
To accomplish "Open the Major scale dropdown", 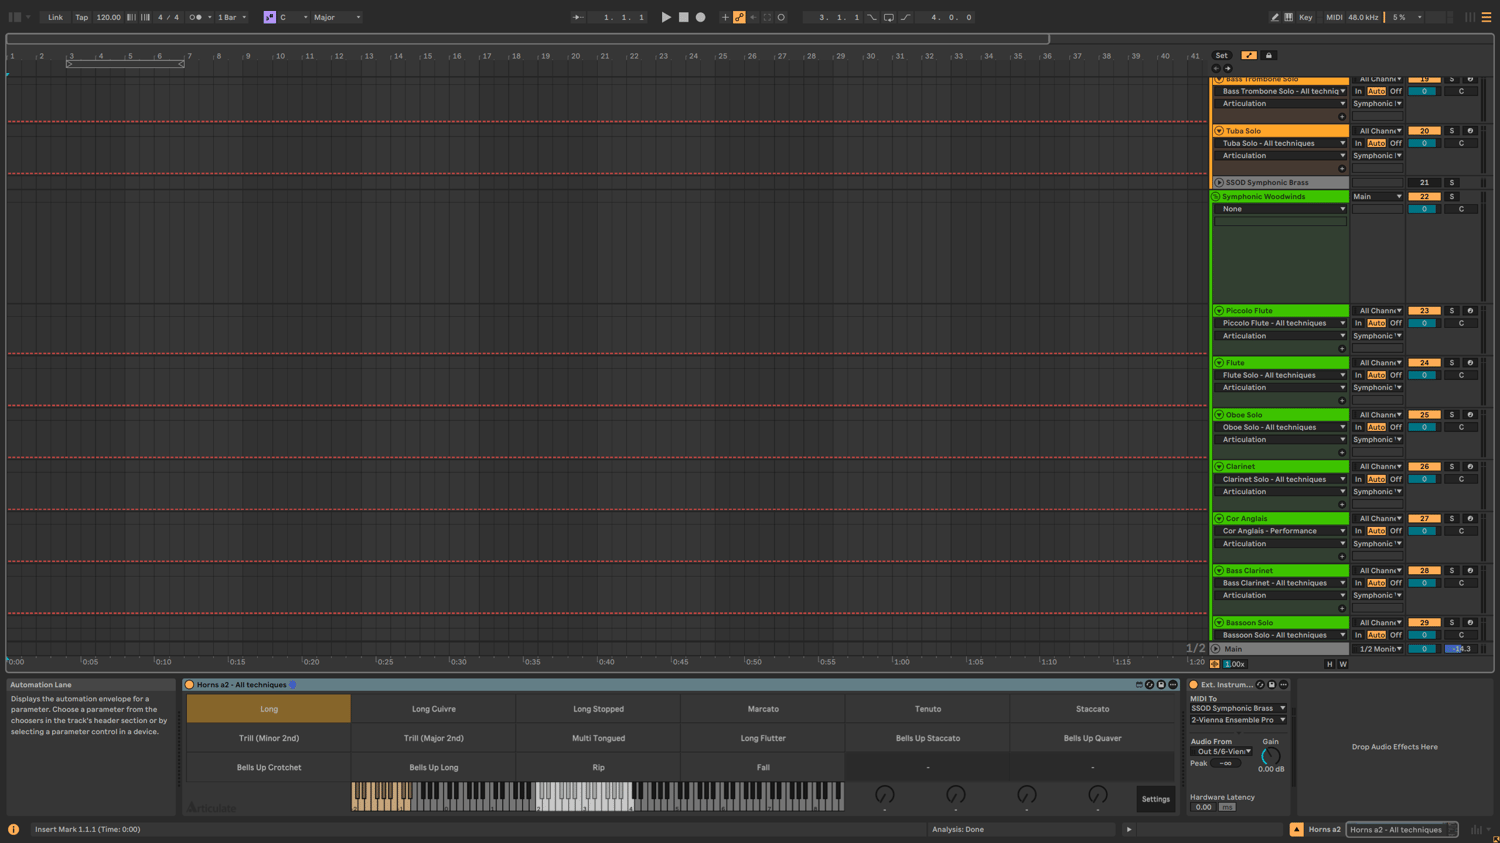I will coord(337,17).
